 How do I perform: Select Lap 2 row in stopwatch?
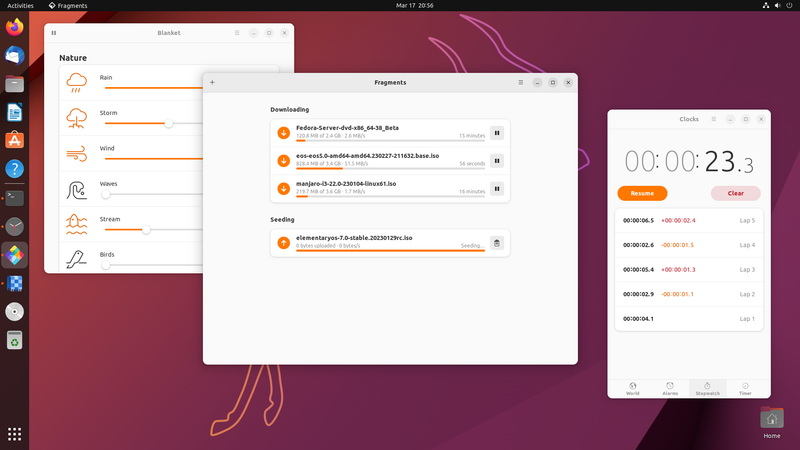point(689,294)
